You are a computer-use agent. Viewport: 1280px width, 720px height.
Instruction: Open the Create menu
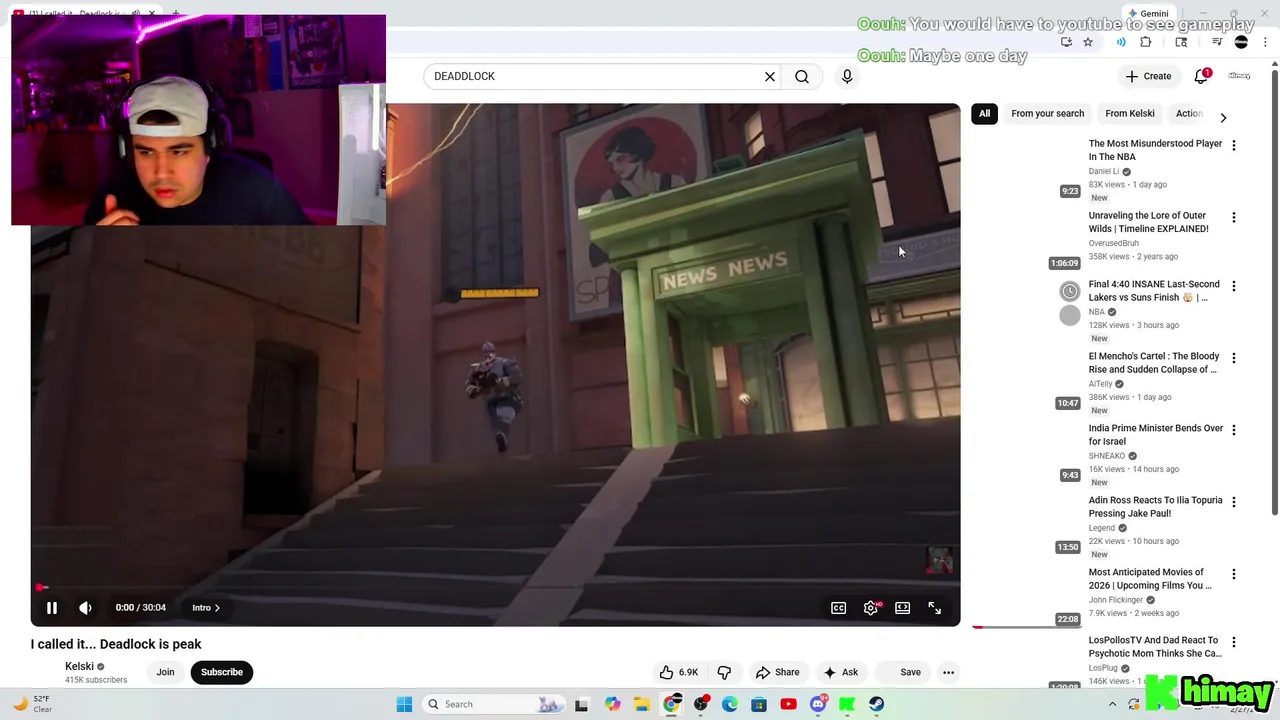pos(1147,76)
